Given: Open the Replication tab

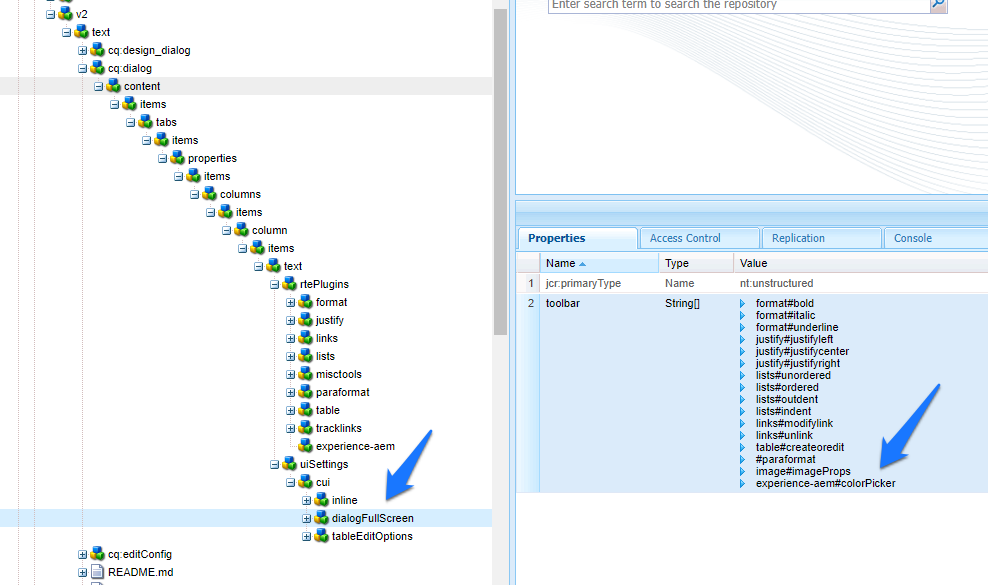Looking at the screenshot, I should (x=820, y=238).
